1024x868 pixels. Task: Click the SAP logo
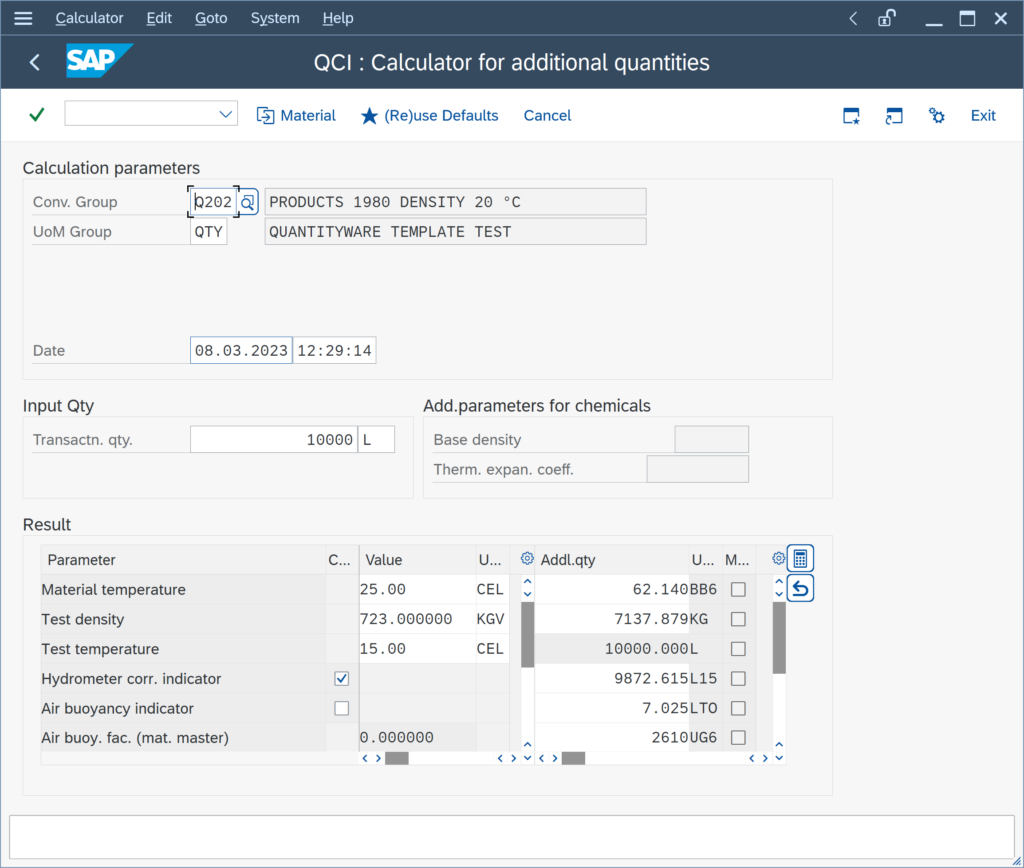click(99, 61)
